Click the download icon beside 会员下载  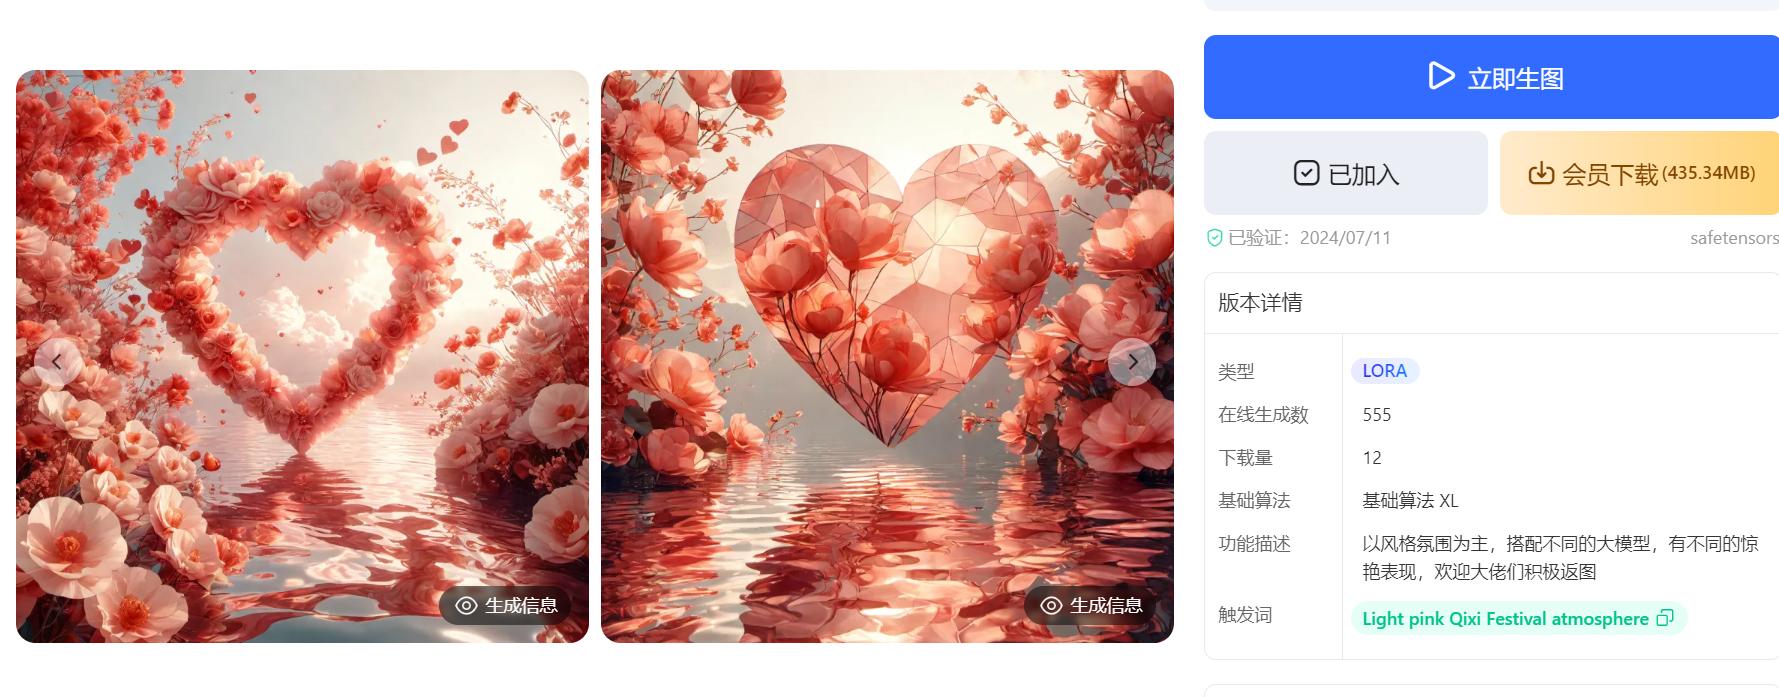point(1541,174)
